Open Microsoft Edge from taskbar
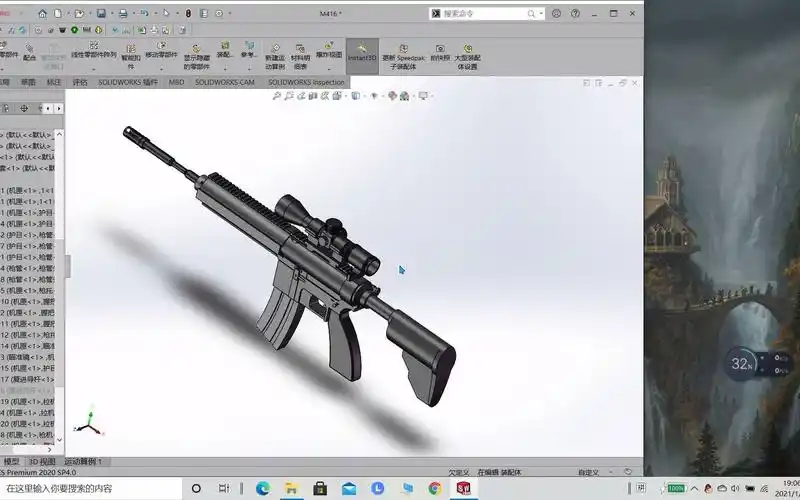The height and width of the screenshot is (500, 800). point(263,488)
